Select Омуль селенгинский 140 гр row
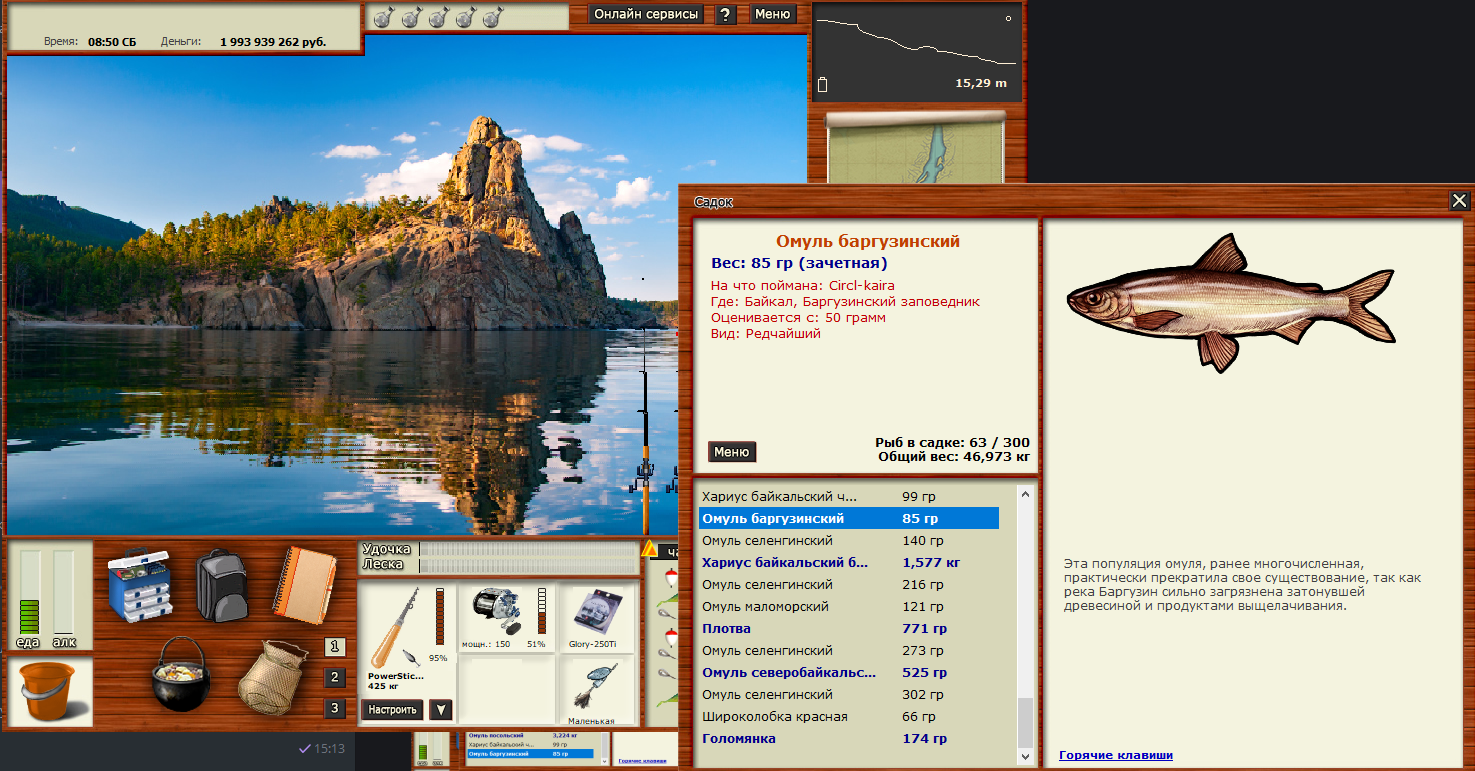The height and width of the screenshot is (771, 1475). click(848, 541)
